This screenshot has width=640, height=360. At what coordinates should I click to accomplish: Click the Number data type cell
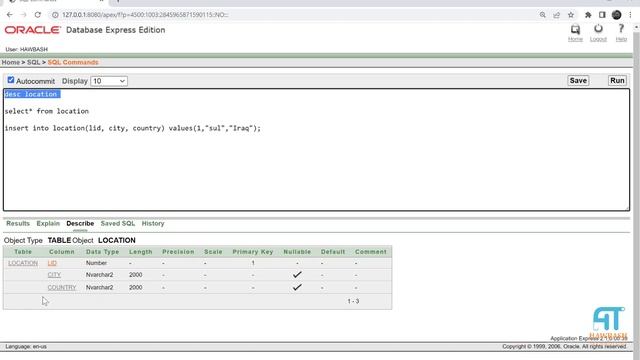[x=96, y=263]
